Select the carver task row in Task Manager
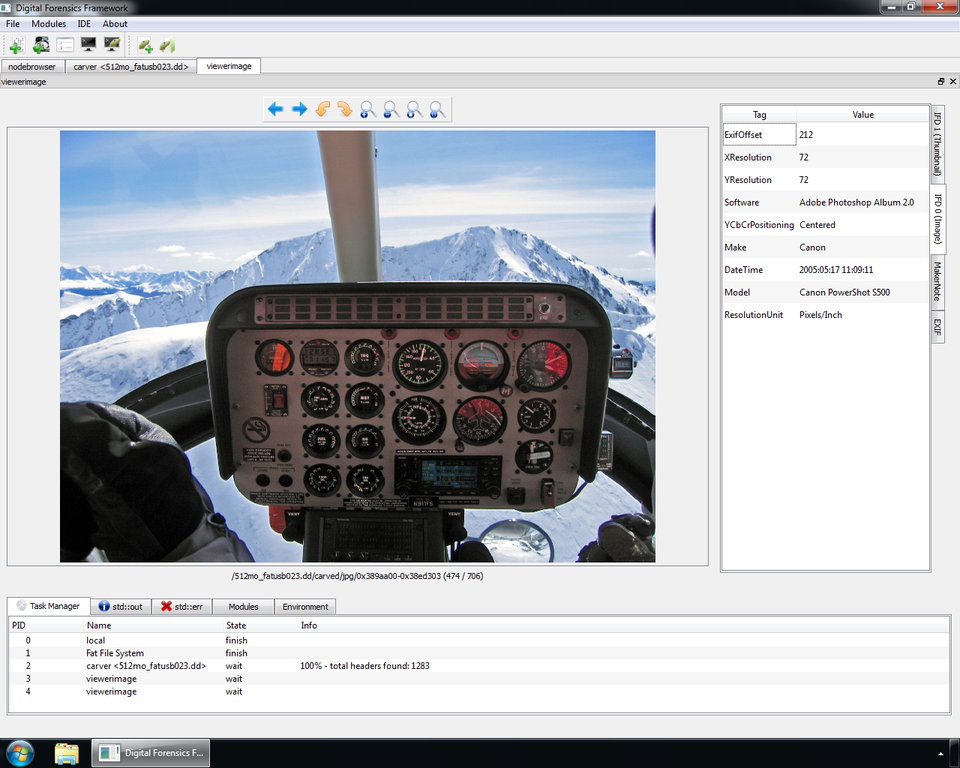Image resolution: width=960 pixels, height=768 pixels. click(x=146, y=666)
